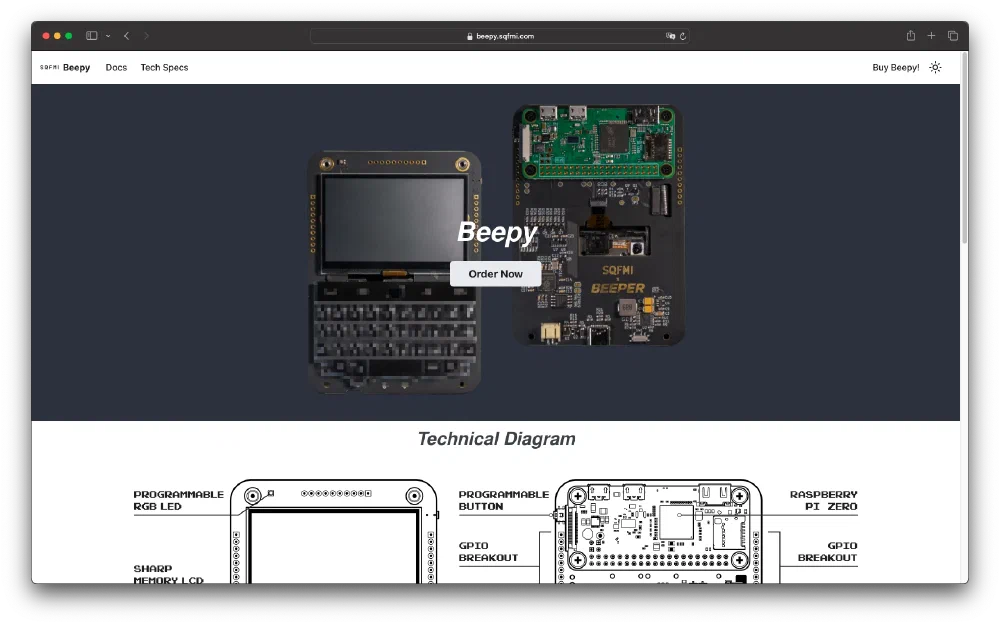Viewport: 1000px width, 625px height.
Task: Toggle the Safari sidebar
Action: point(91,36)
